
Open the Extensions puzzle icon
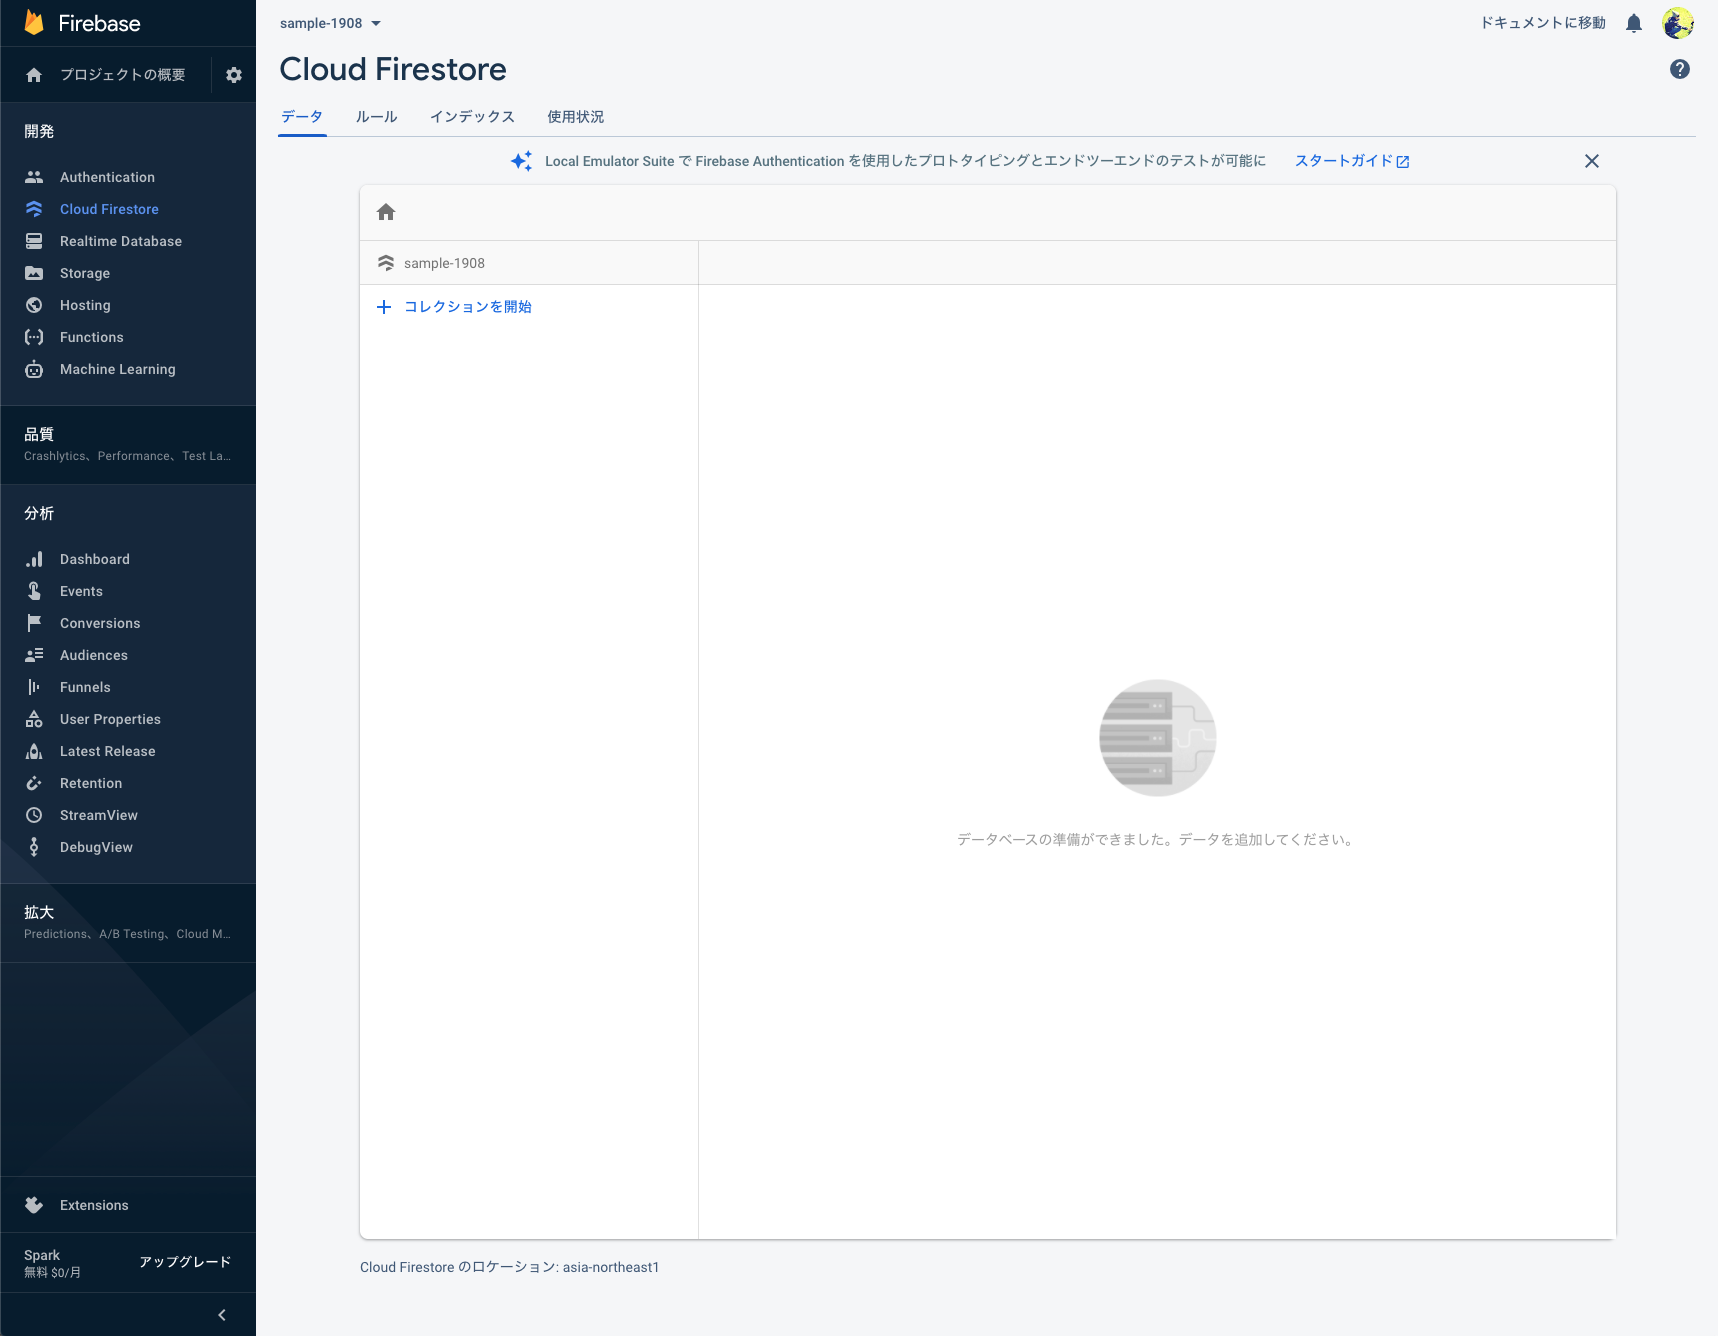point(34,1205)
